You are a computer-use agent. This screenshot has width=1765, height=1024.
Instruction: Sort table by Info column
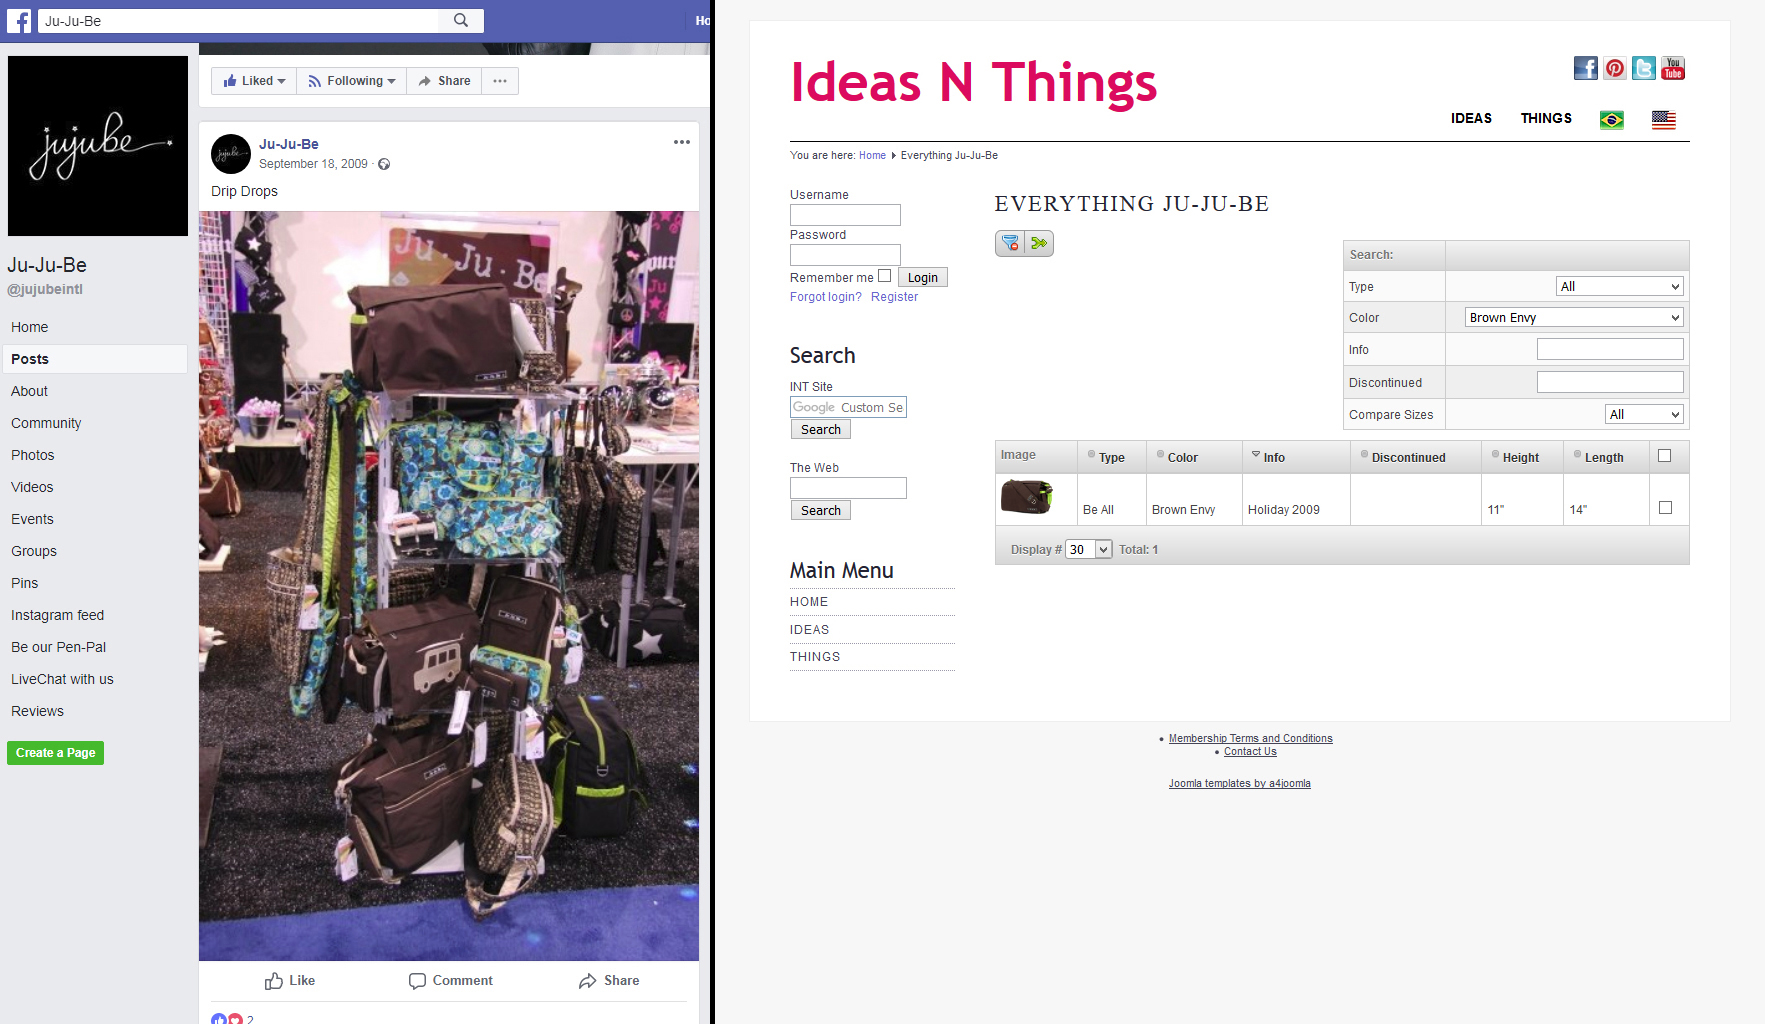point(1274,457)
